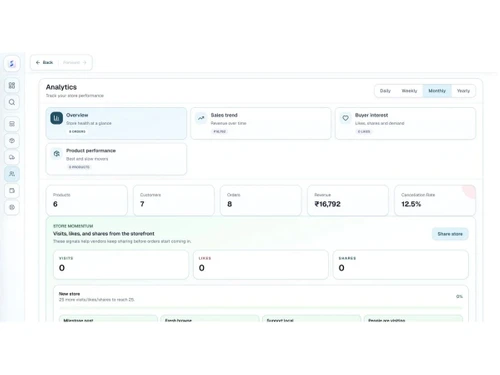Click the stacked layers sidebar icon

click(12, 124)
